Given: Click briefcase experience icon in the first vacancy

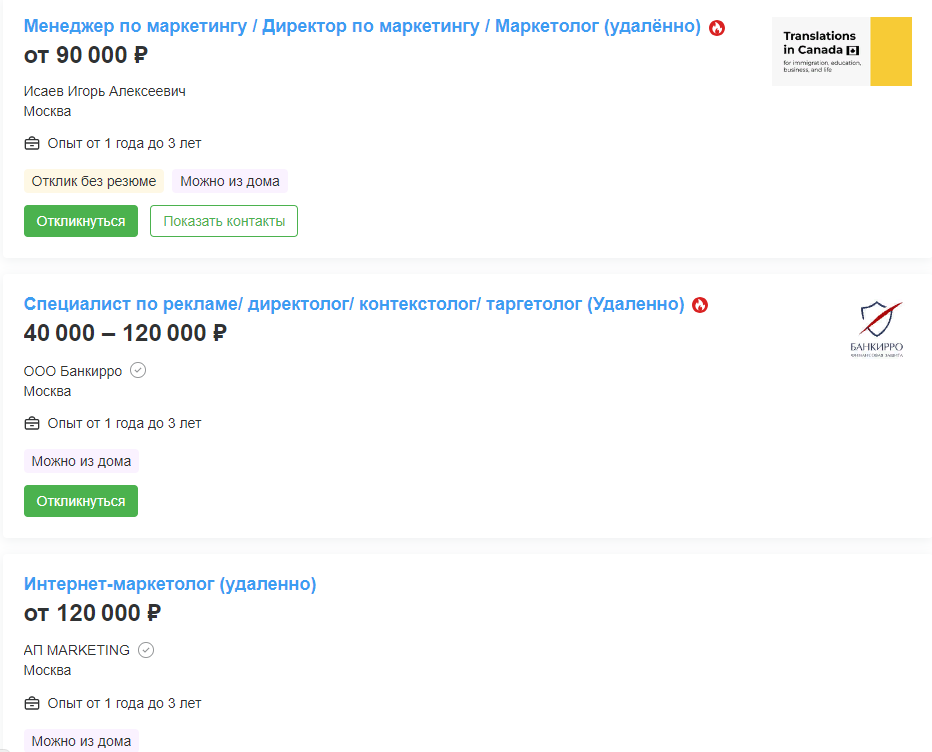Looking at the screenshot, I should 32,144.
